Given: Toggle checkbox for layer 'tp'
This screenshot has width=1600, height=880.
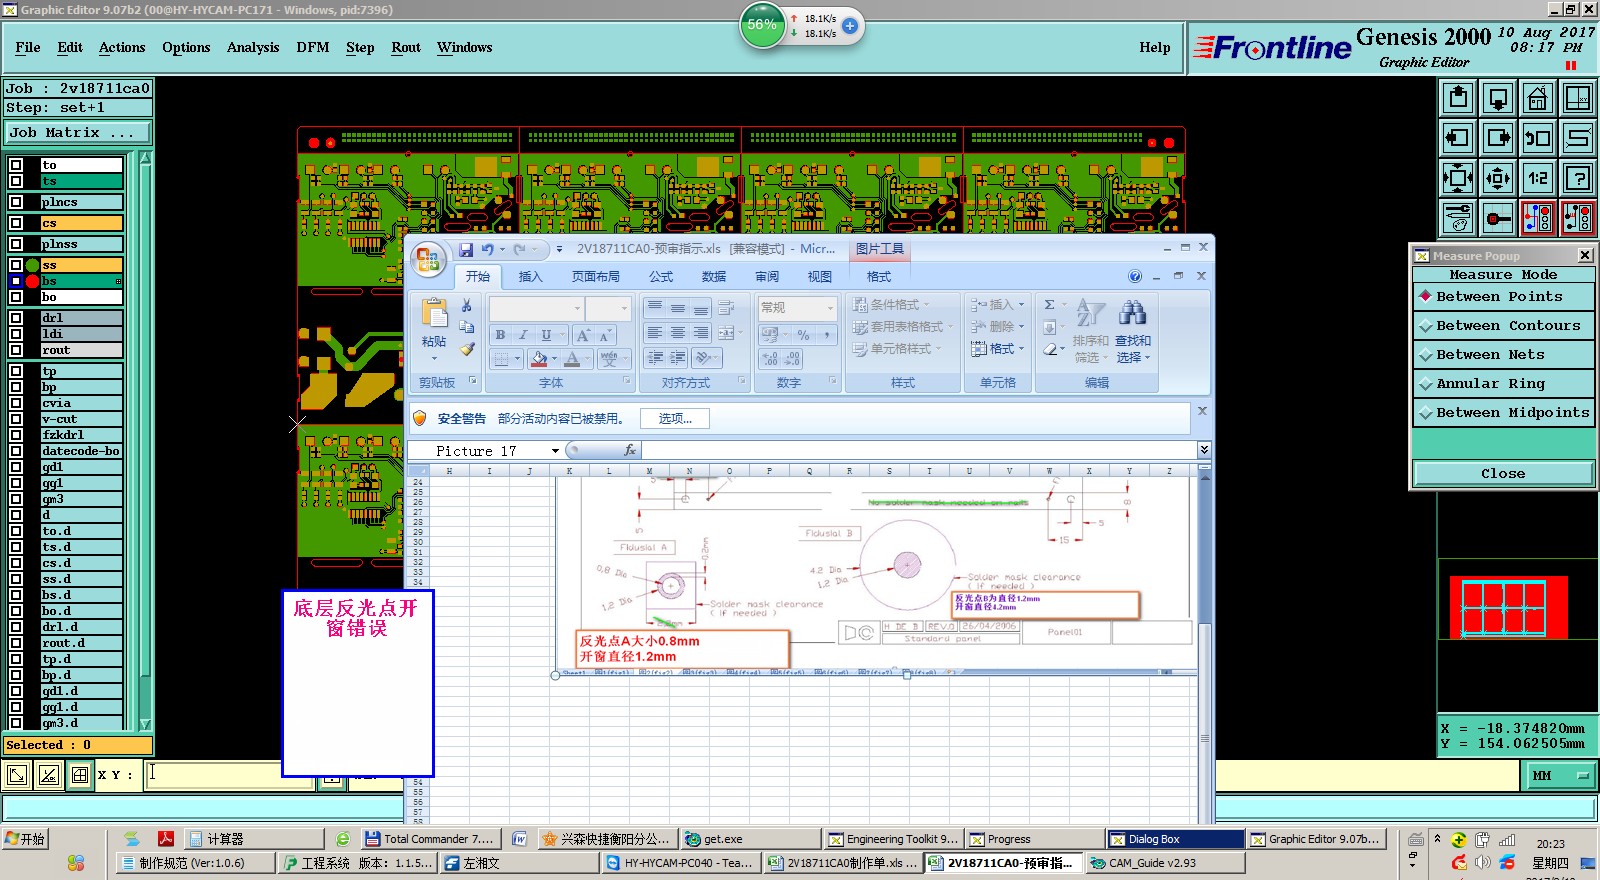Looking at the screenshot, I should click(x=16, y=371).
